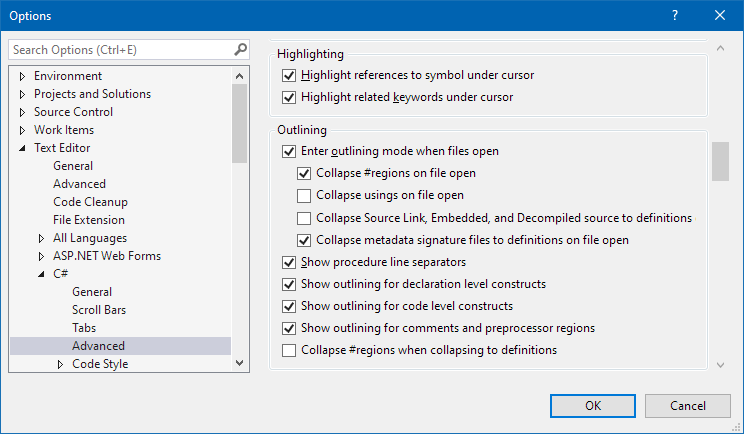The width and height of the screenshot is (744, 434).
Task: Uncheck Show procedure line separators
Action: coord(290,262)
